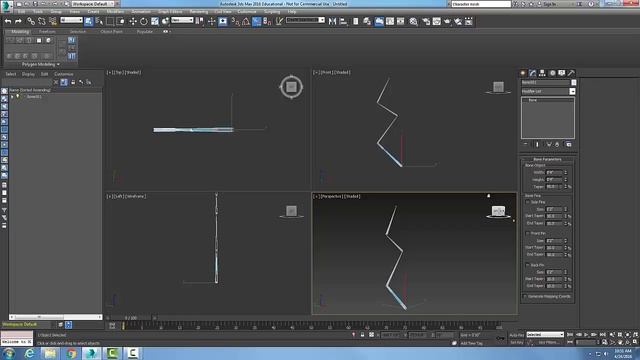Screen dimensions: 640x360
Task: Click the Key Filters button
Action: 548,342
